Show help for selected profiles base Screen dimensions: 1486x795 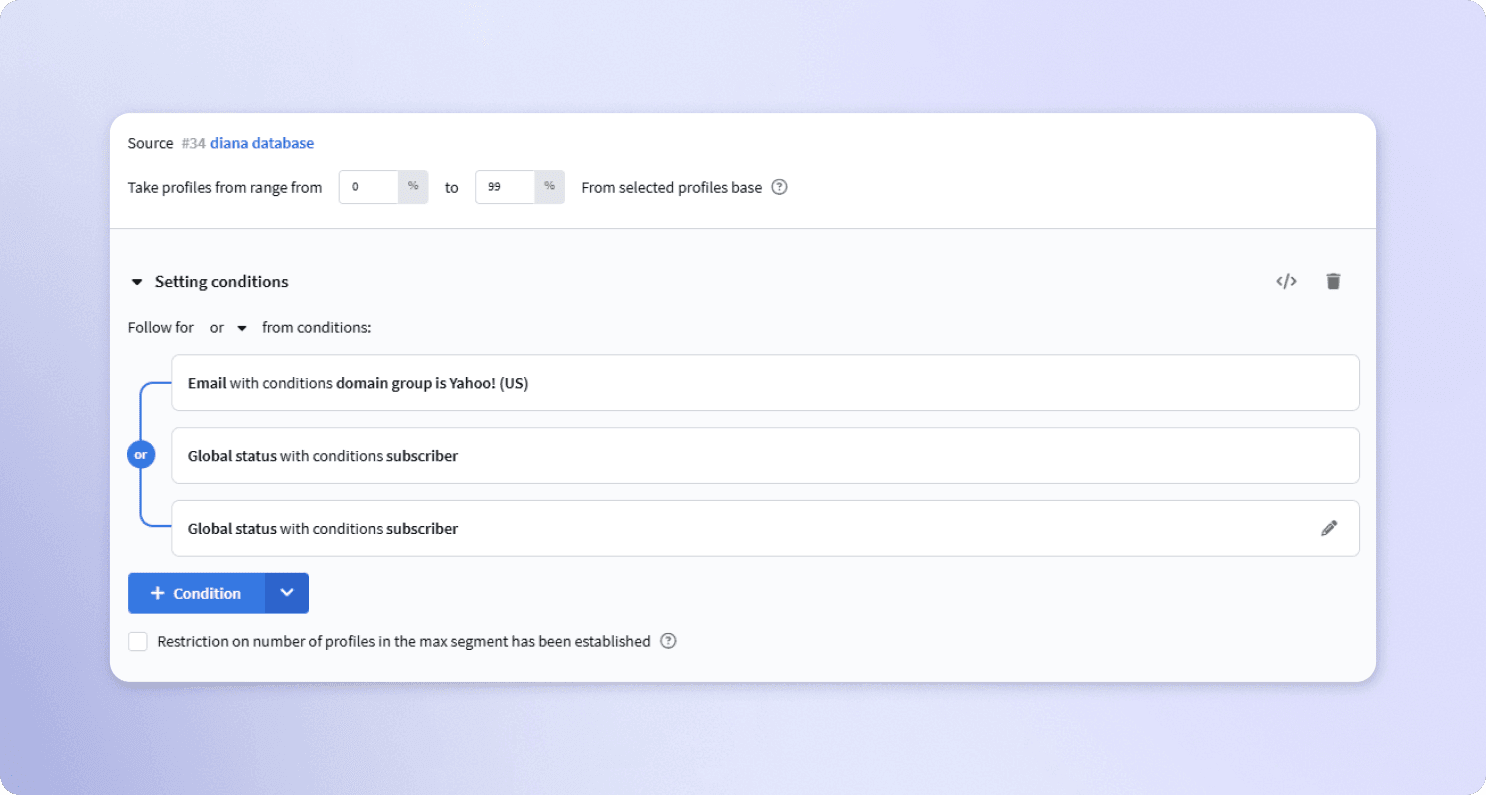[780, 187]
